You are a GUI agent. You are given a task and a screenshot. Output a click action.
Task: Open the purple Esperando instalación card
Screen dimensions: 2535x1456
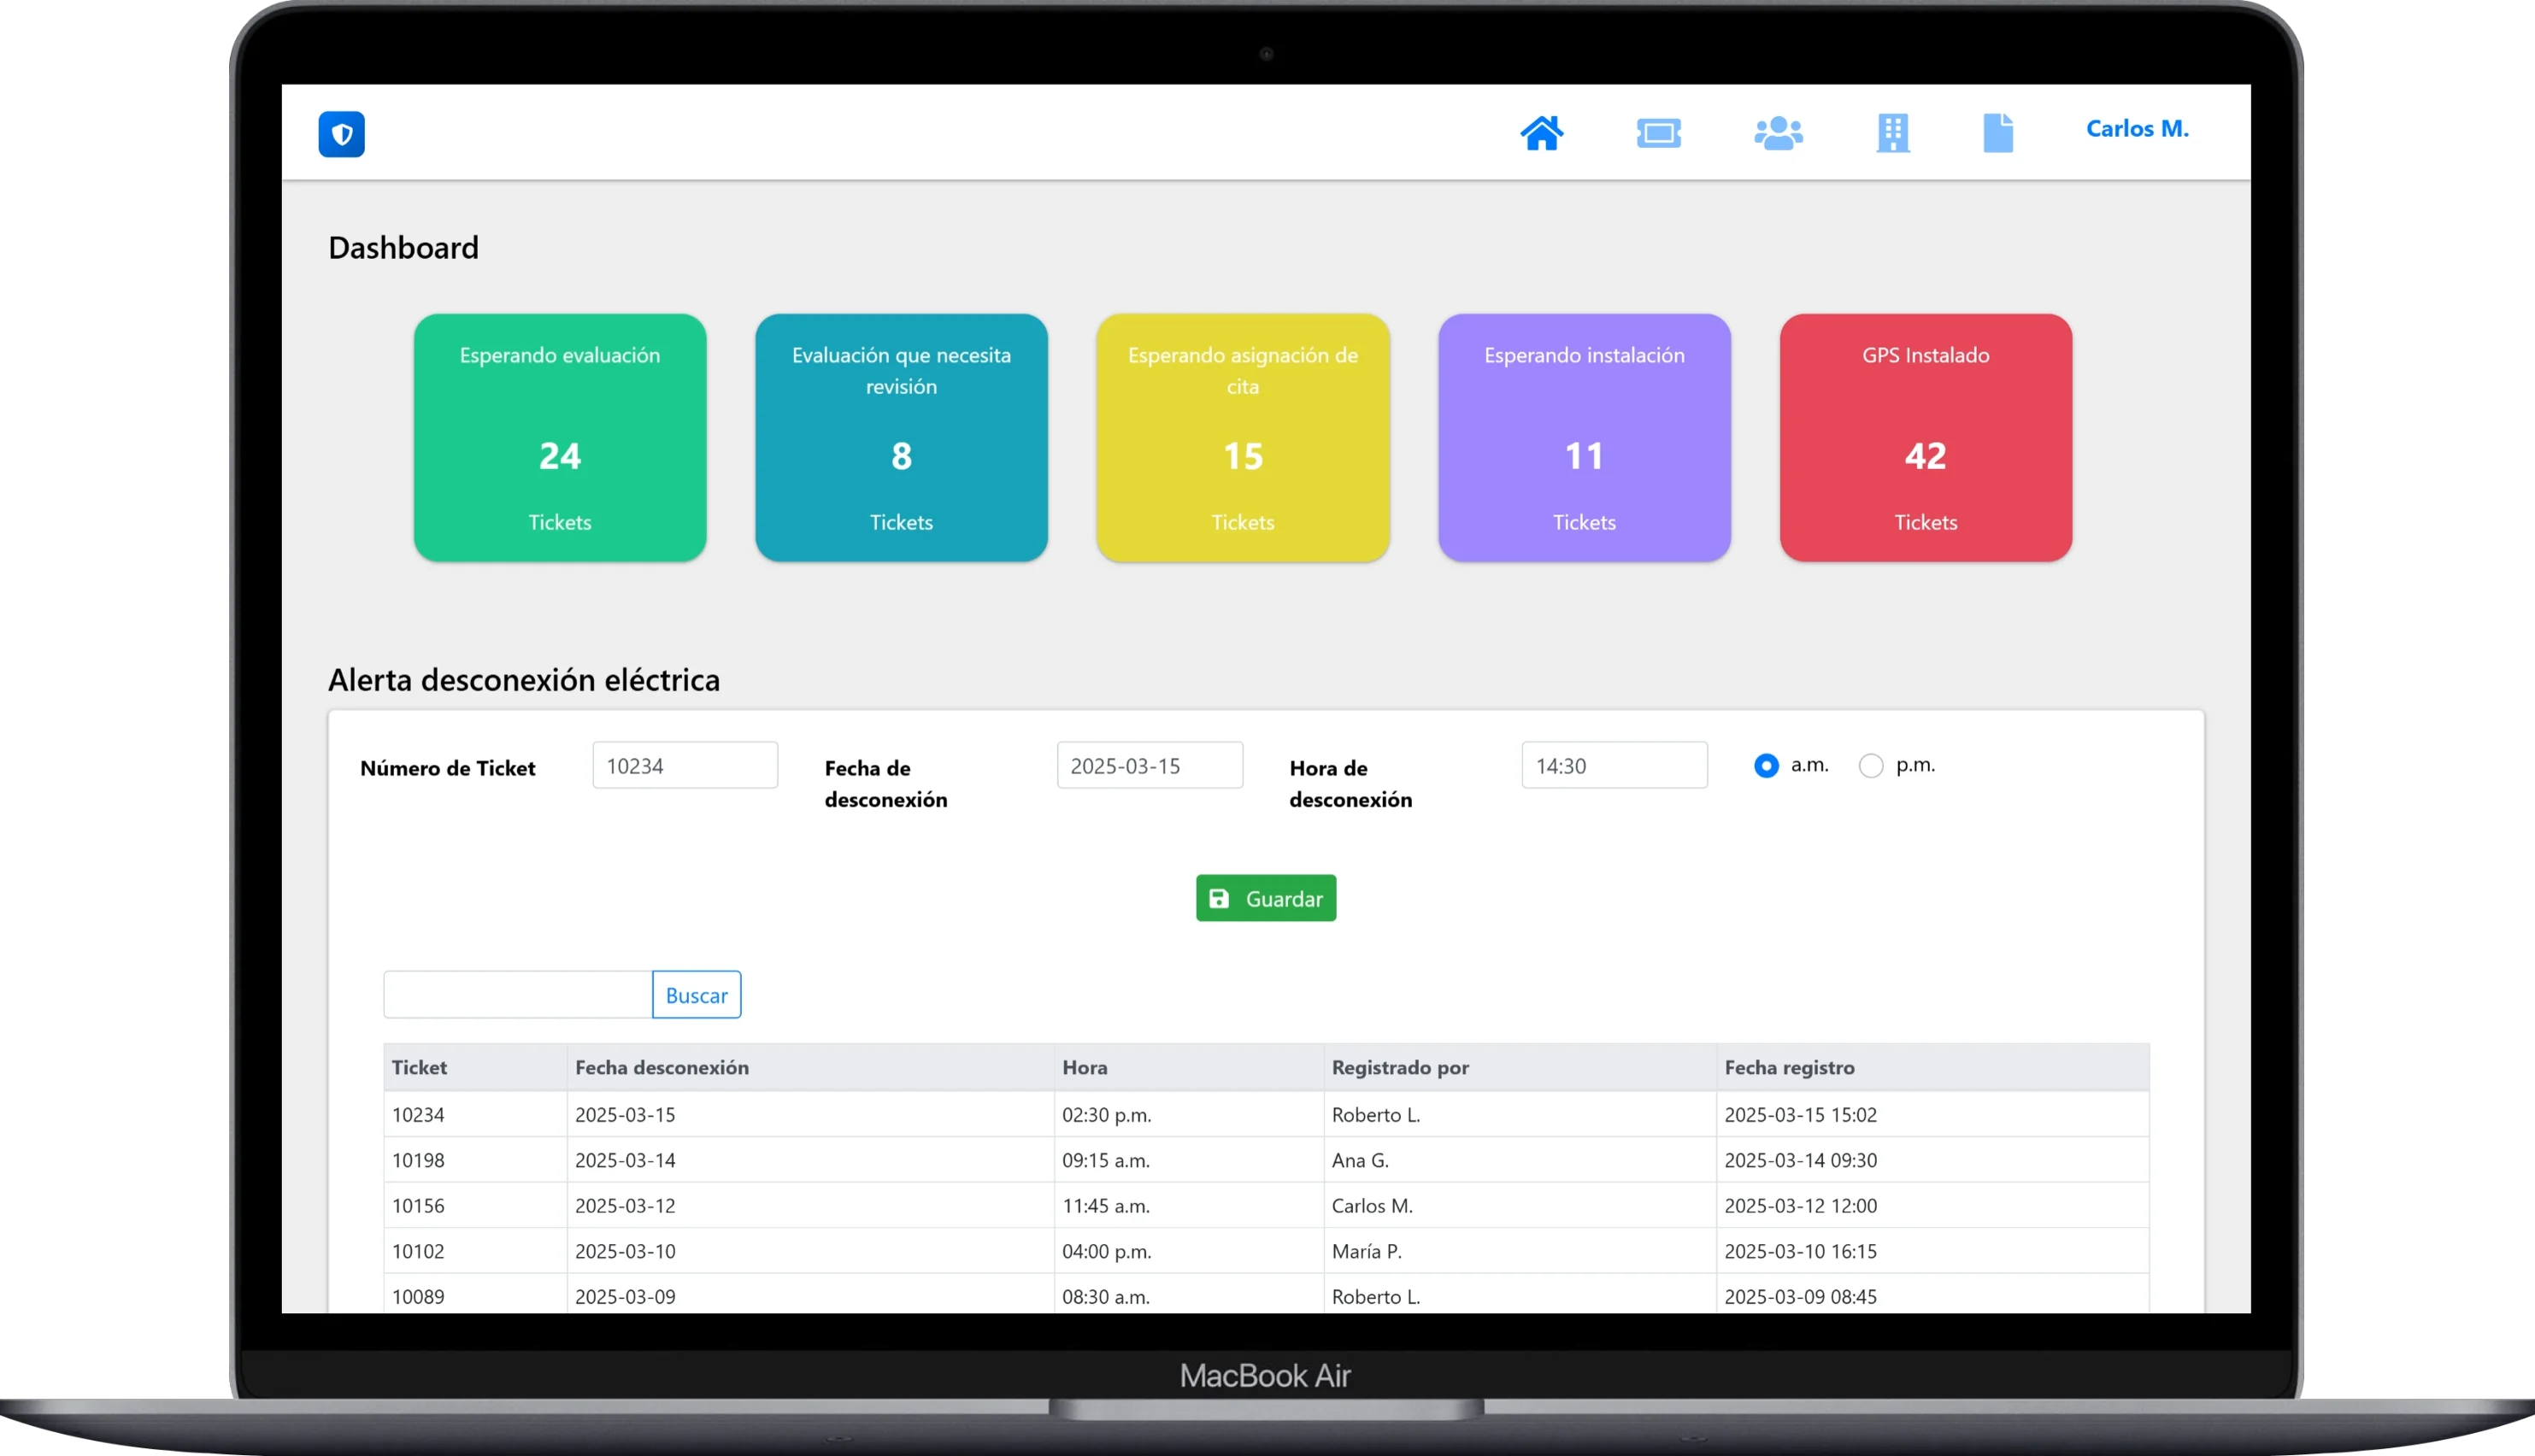(1584, 438)
